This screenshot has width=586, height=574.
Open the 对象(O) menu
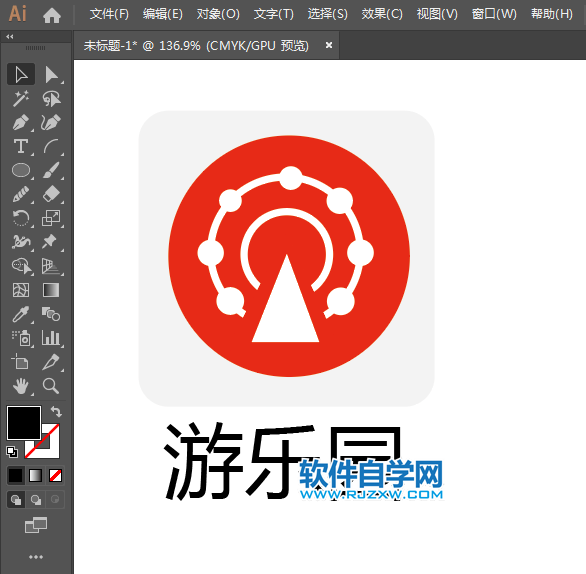pos(218,14)
